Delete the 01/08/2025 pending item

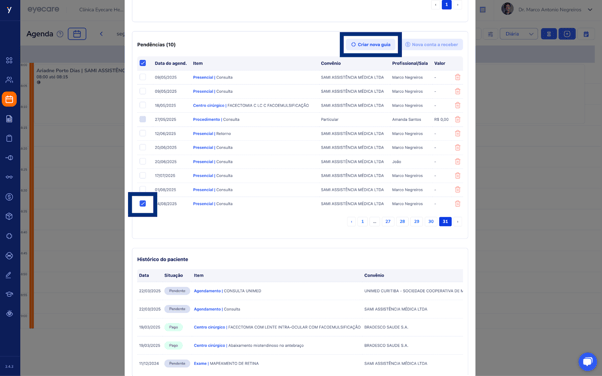click(x=457, y=190)
